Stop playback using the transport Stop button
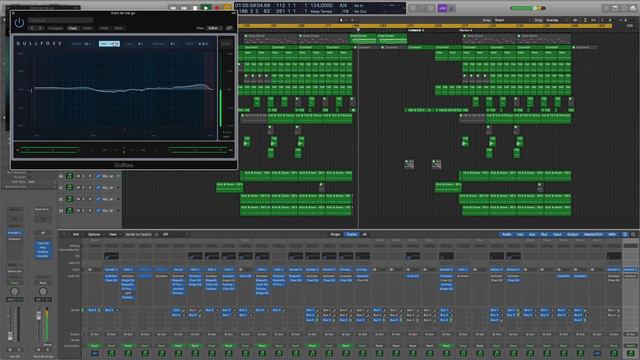 (x=195, y=8)
